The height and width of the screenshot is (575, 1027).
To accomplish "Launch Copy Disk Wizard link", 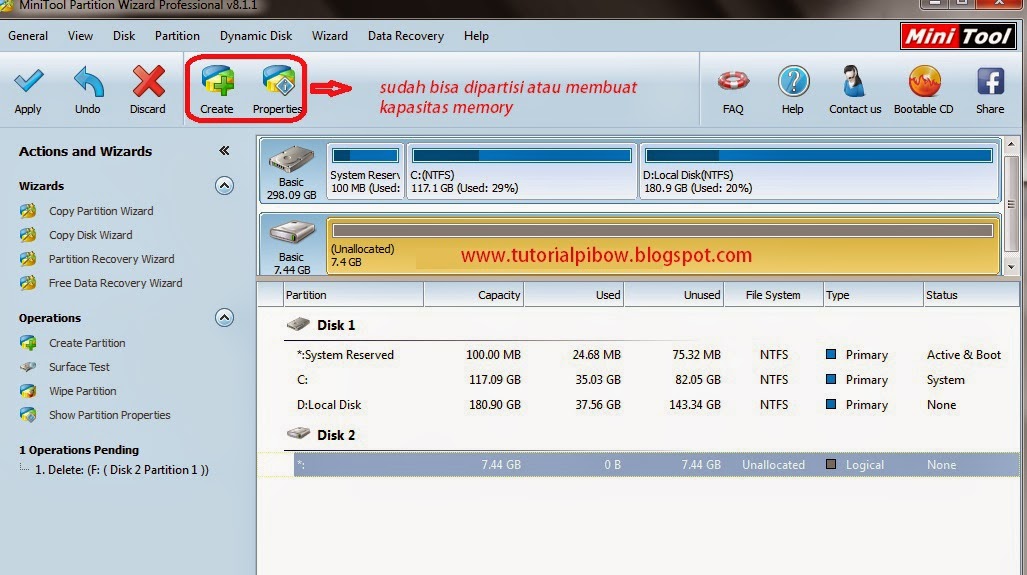I will tap(90, 234).
